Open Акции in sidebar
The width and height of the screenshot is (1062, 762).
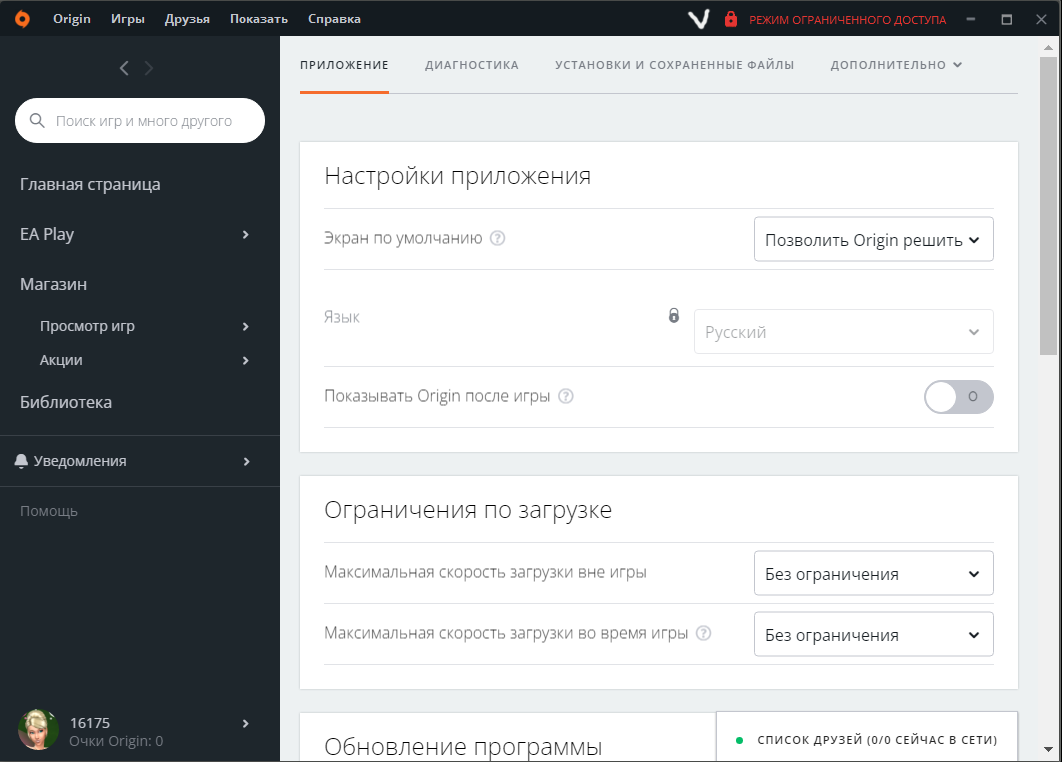click(x=61, y=360)
